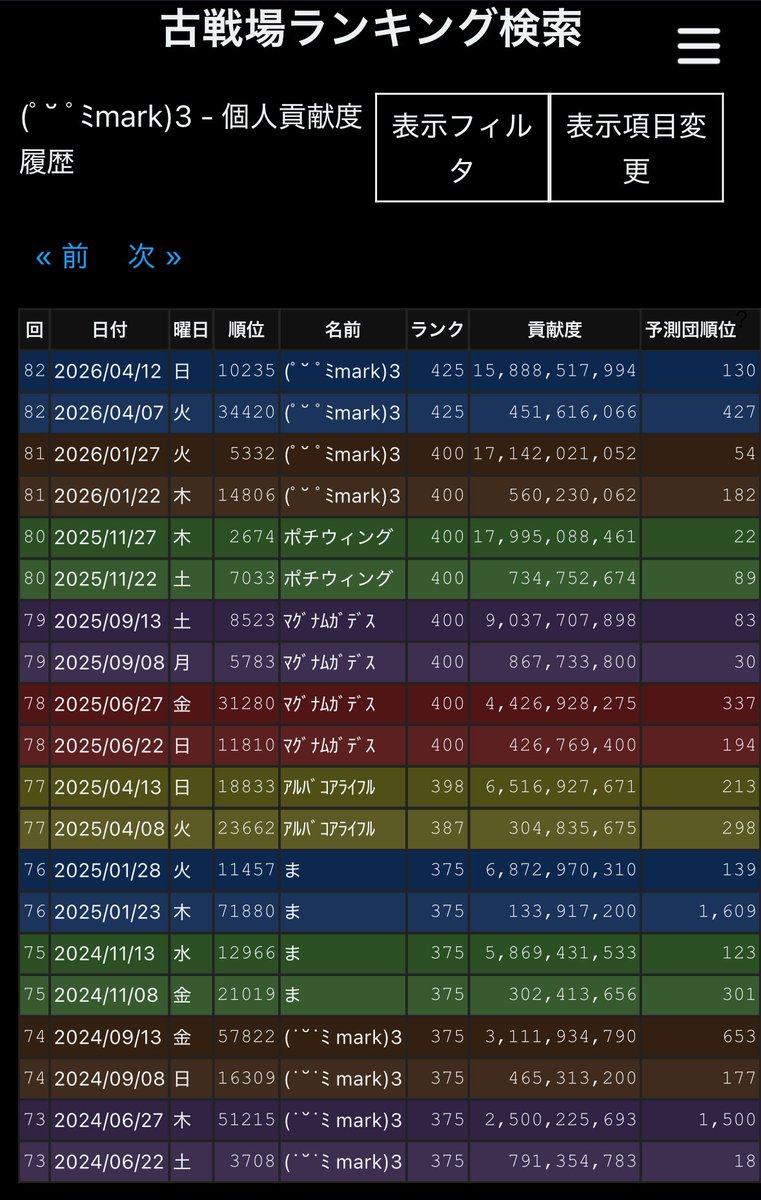
Task: Click contribution value 15,888,517,994
Action: (x=555, y=371)
